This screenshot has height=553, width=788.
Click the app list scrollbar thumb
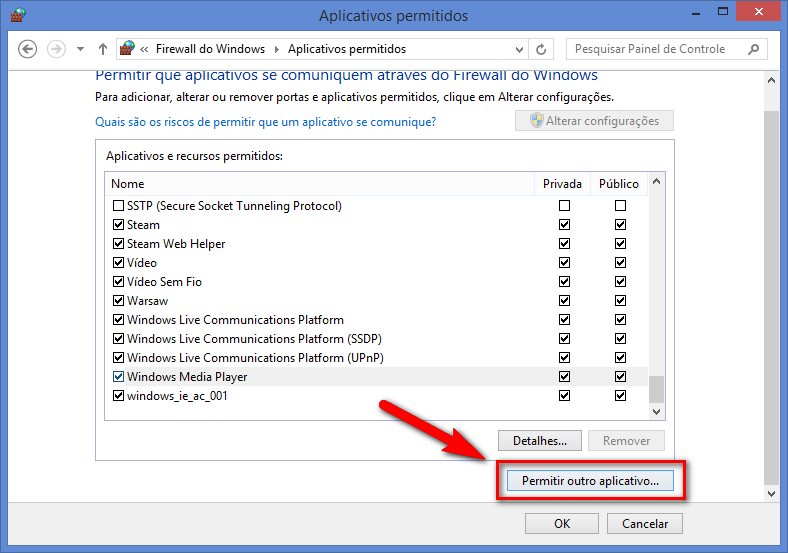pyautogui.click(x=656, y=390)
